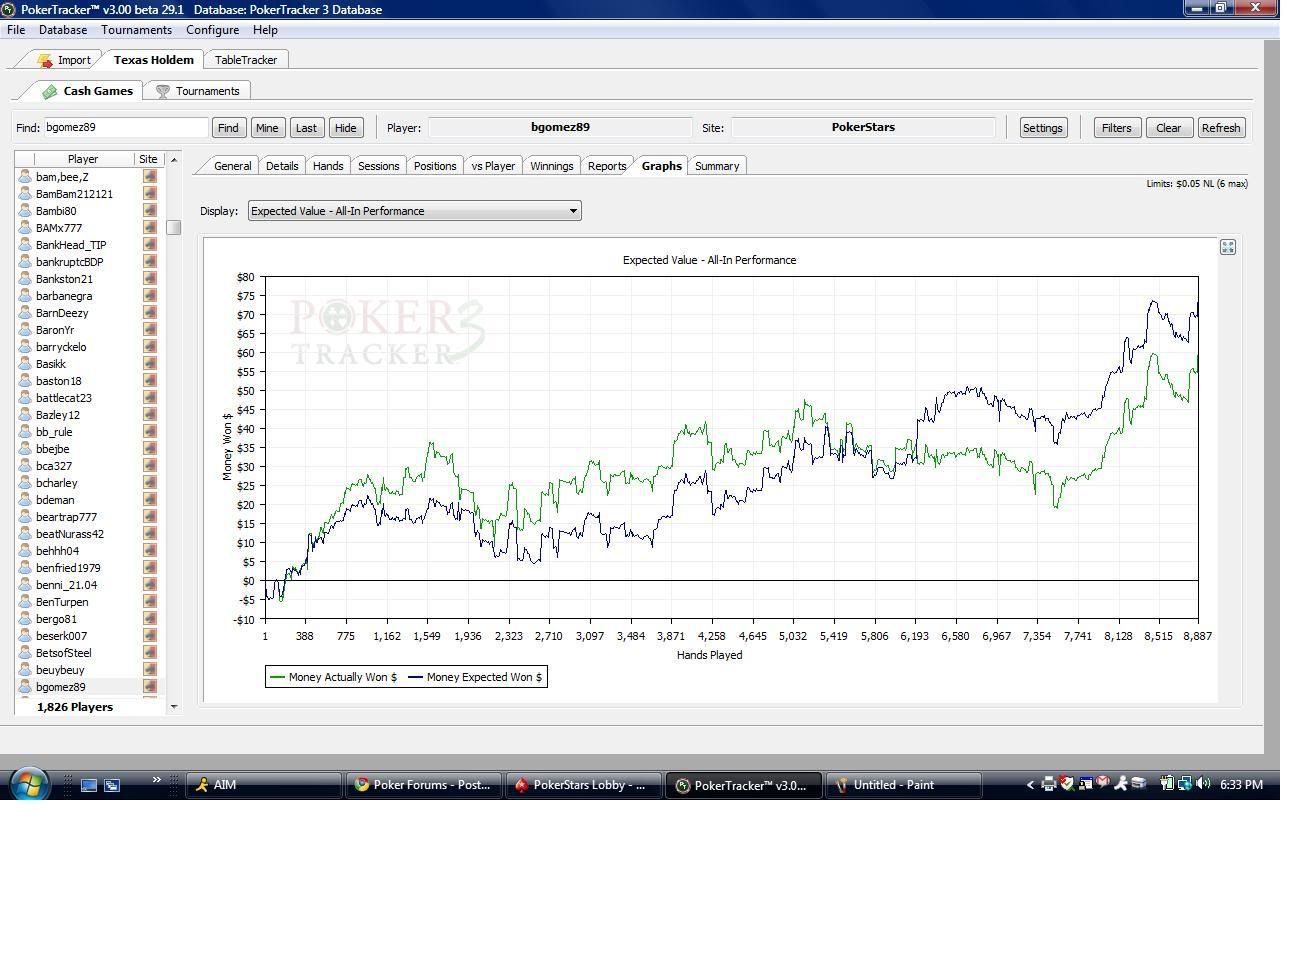
Task: Show hidden system tray icons arrow
Action: (x=1030, y=785)
